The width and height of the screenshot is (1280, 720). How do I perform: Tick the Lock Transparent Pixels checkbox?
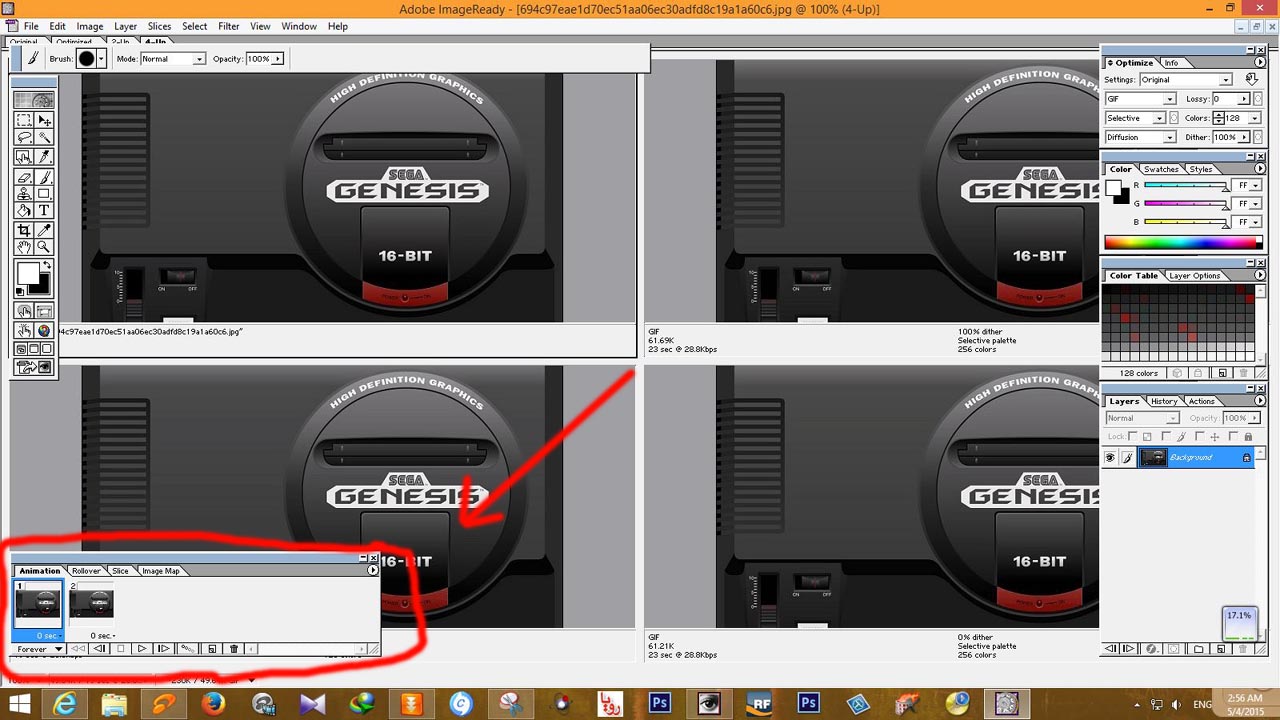pos(1133,436)
